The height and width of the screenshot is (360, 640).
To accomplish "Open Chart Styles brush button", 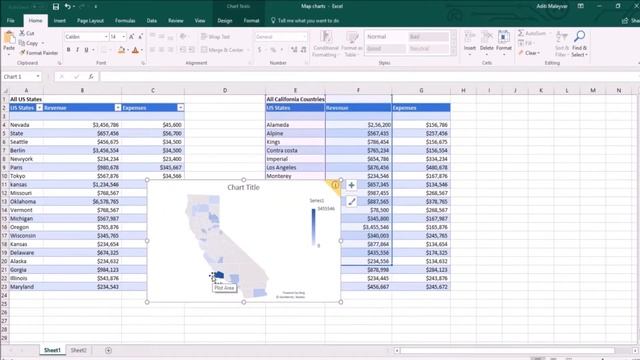I will click(351, 201).
